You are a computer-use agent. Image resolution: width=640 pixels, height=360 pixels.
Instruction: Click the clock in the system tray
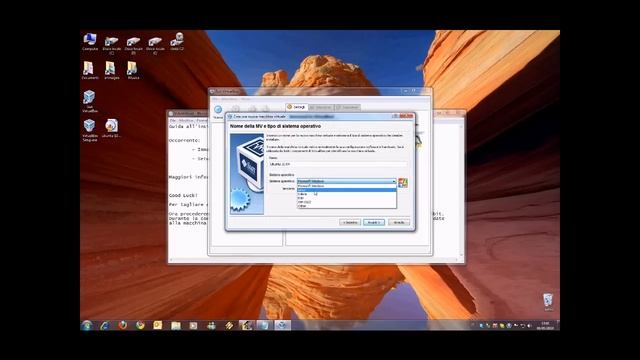pyautogui.click(x=545, y=326)
